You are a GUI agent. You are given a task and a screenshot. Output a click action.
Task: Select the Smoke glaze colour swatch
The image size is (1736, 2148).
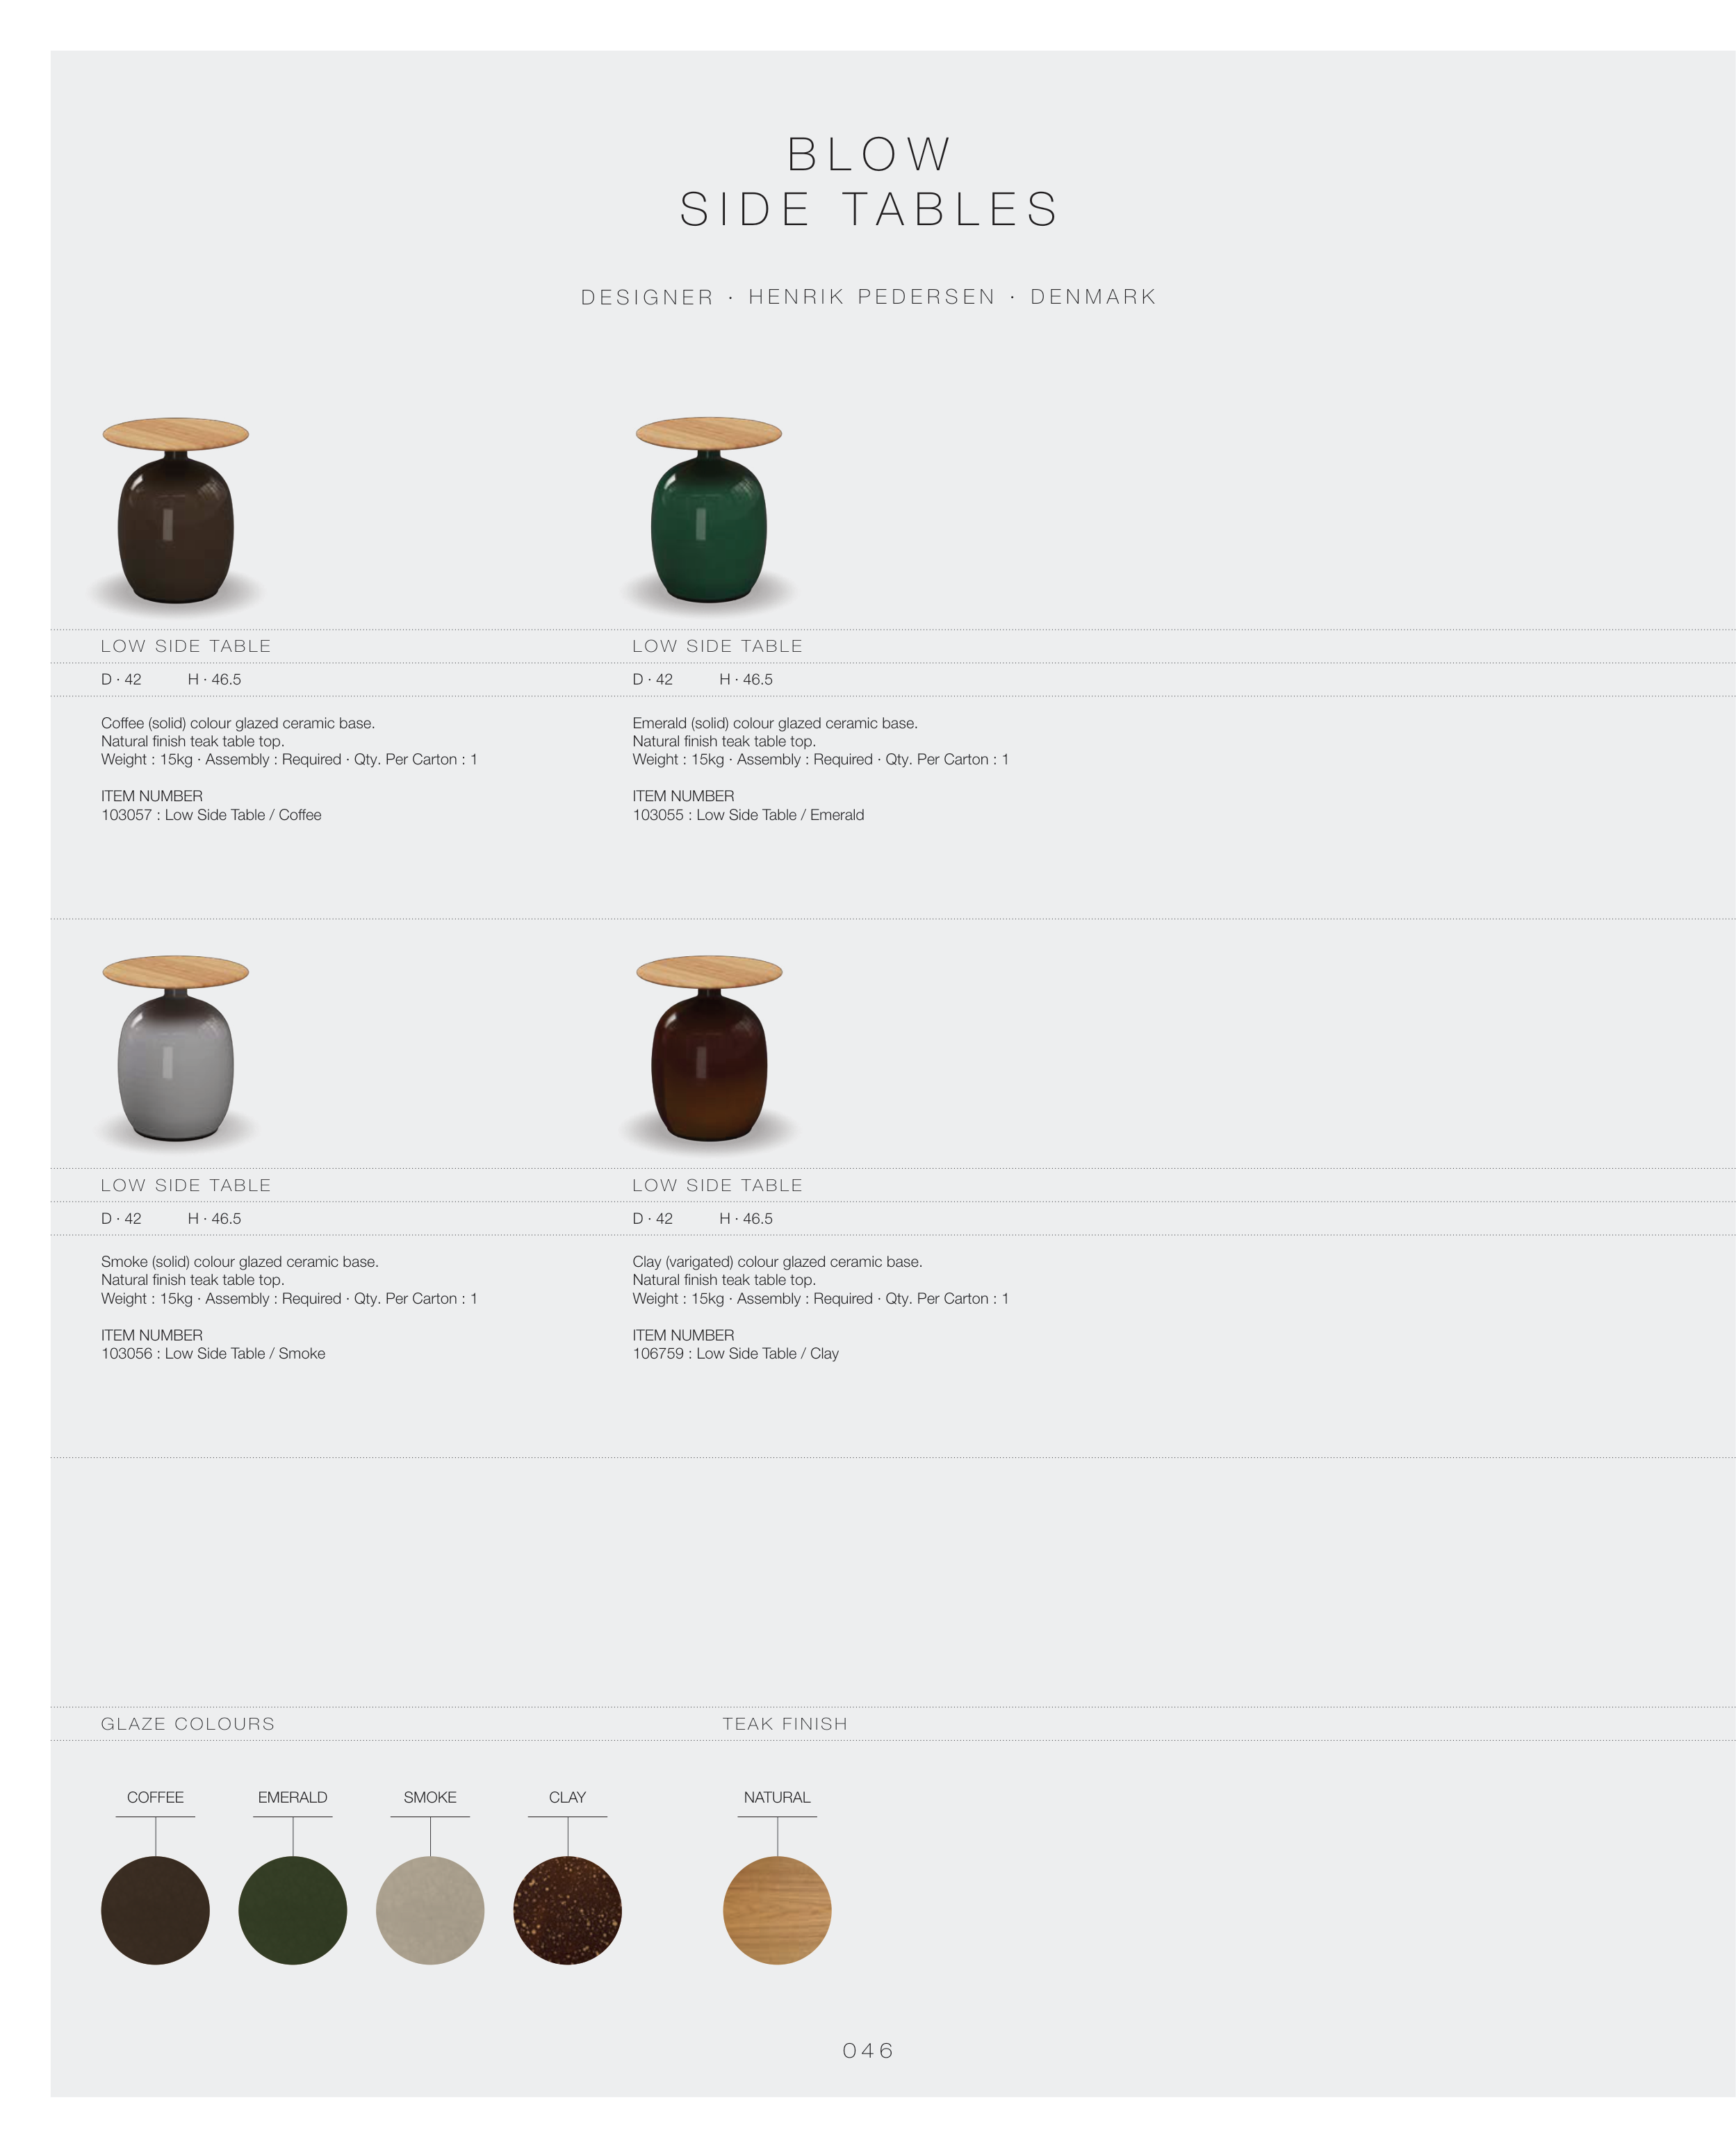430,1910
